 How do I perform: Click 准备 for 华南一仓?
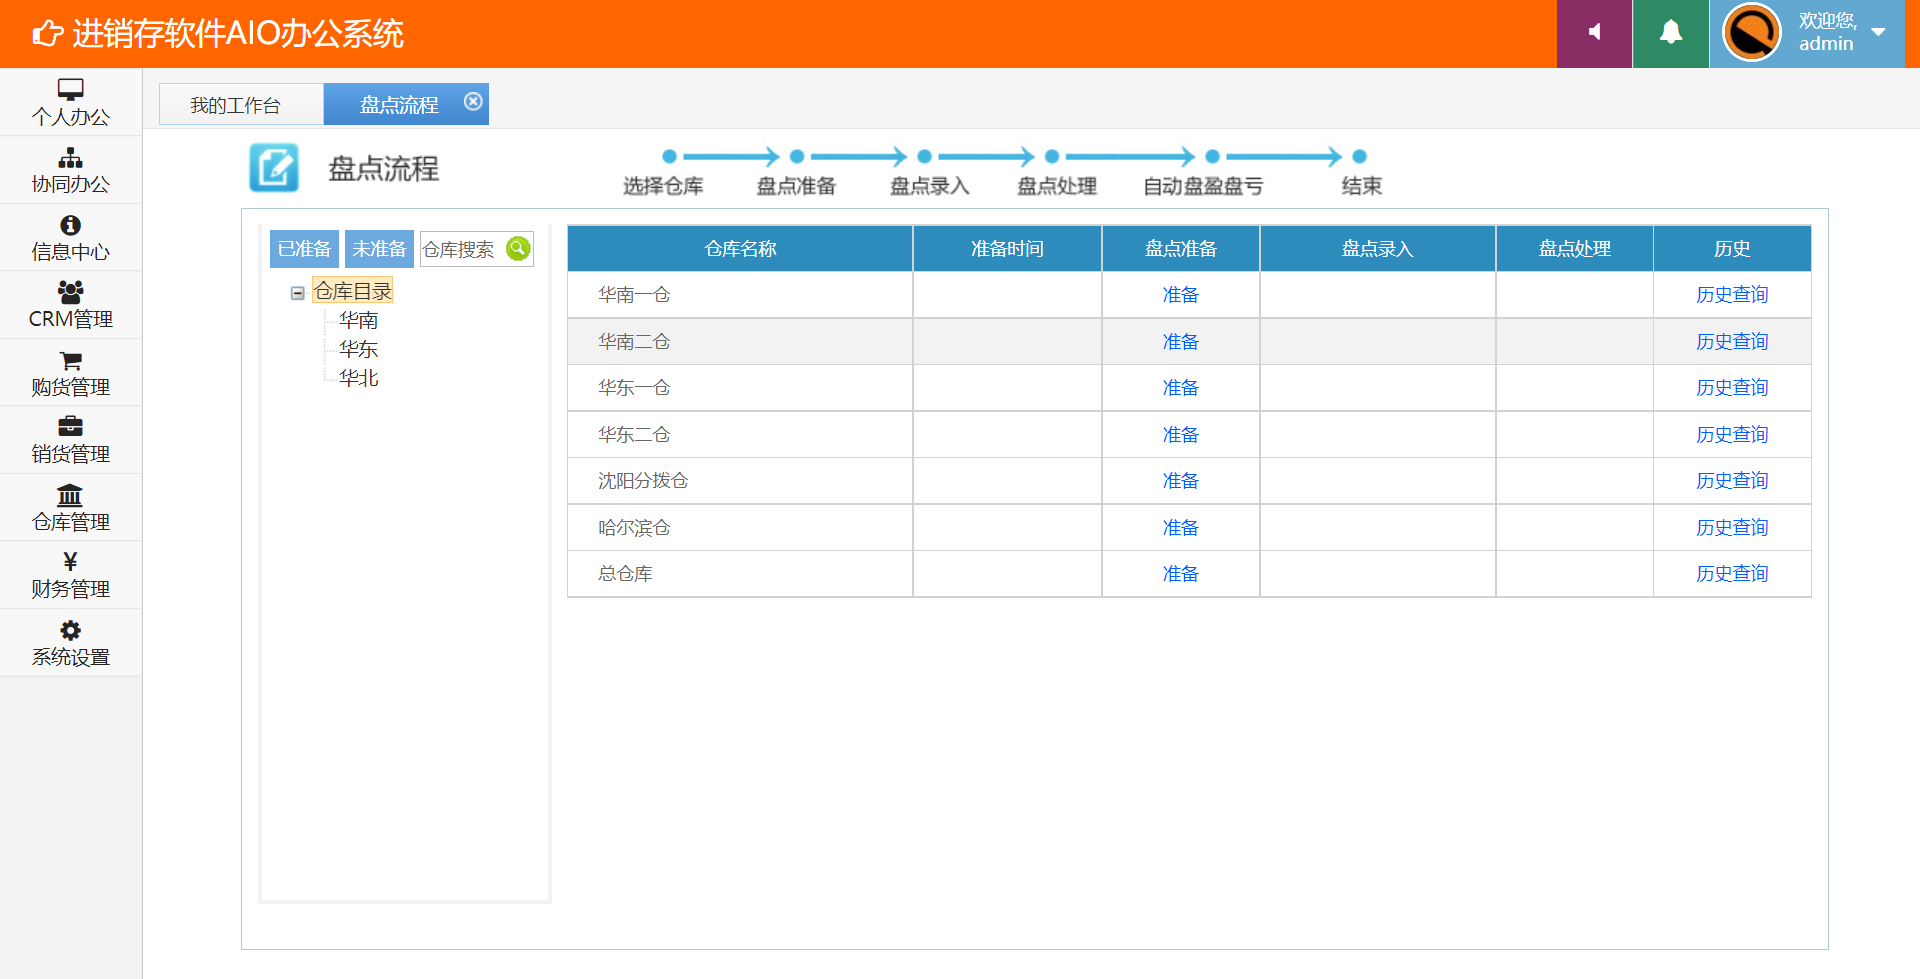pos(1180,295)
